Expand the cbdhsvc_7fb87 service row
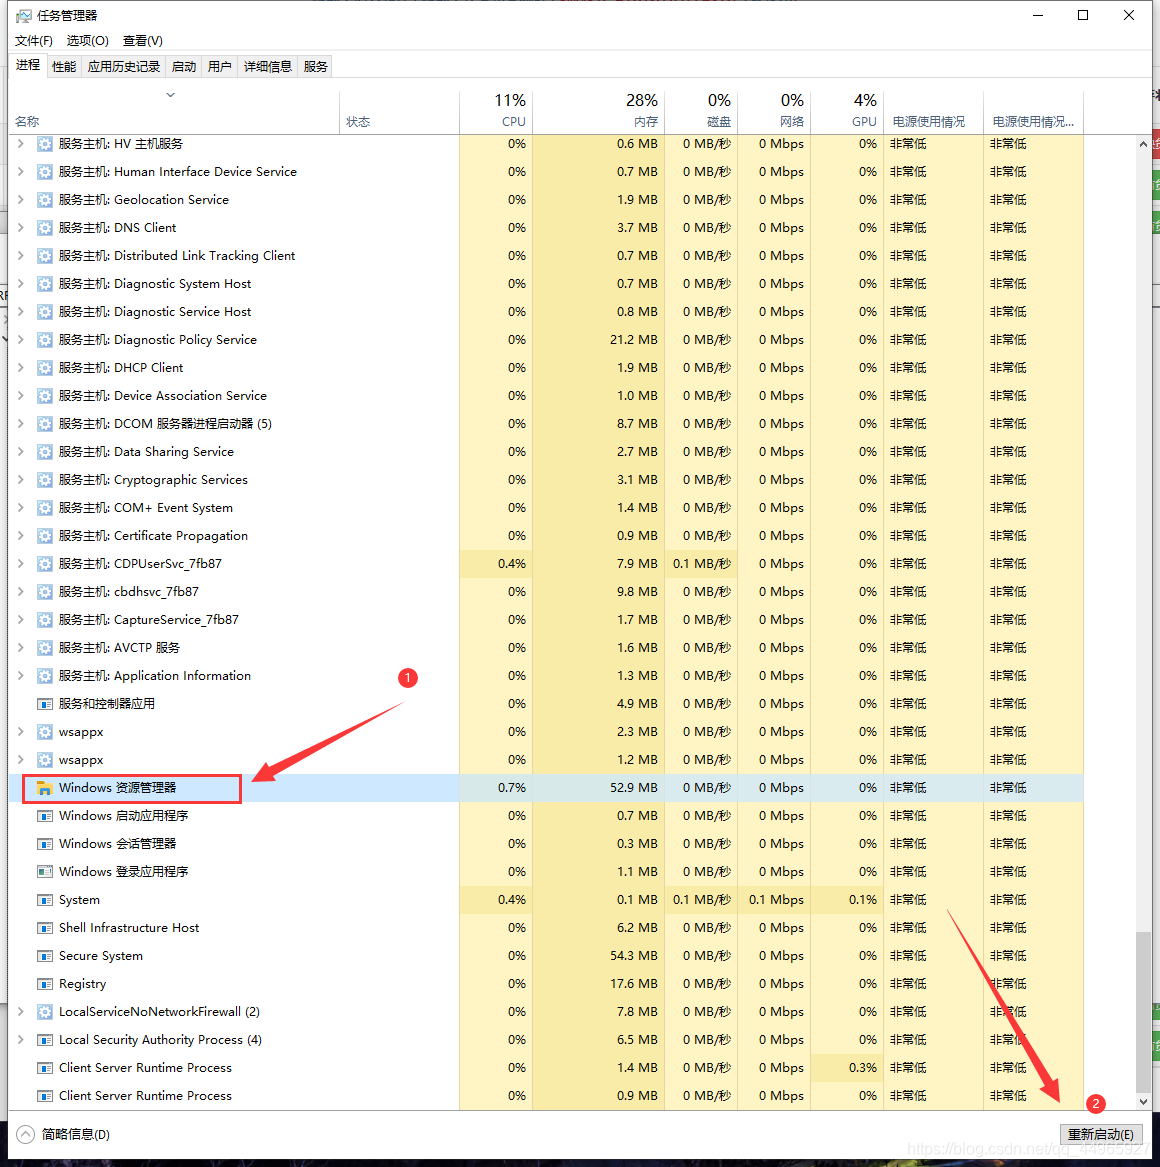The image size is (1160, 1167). click(21, 592)
